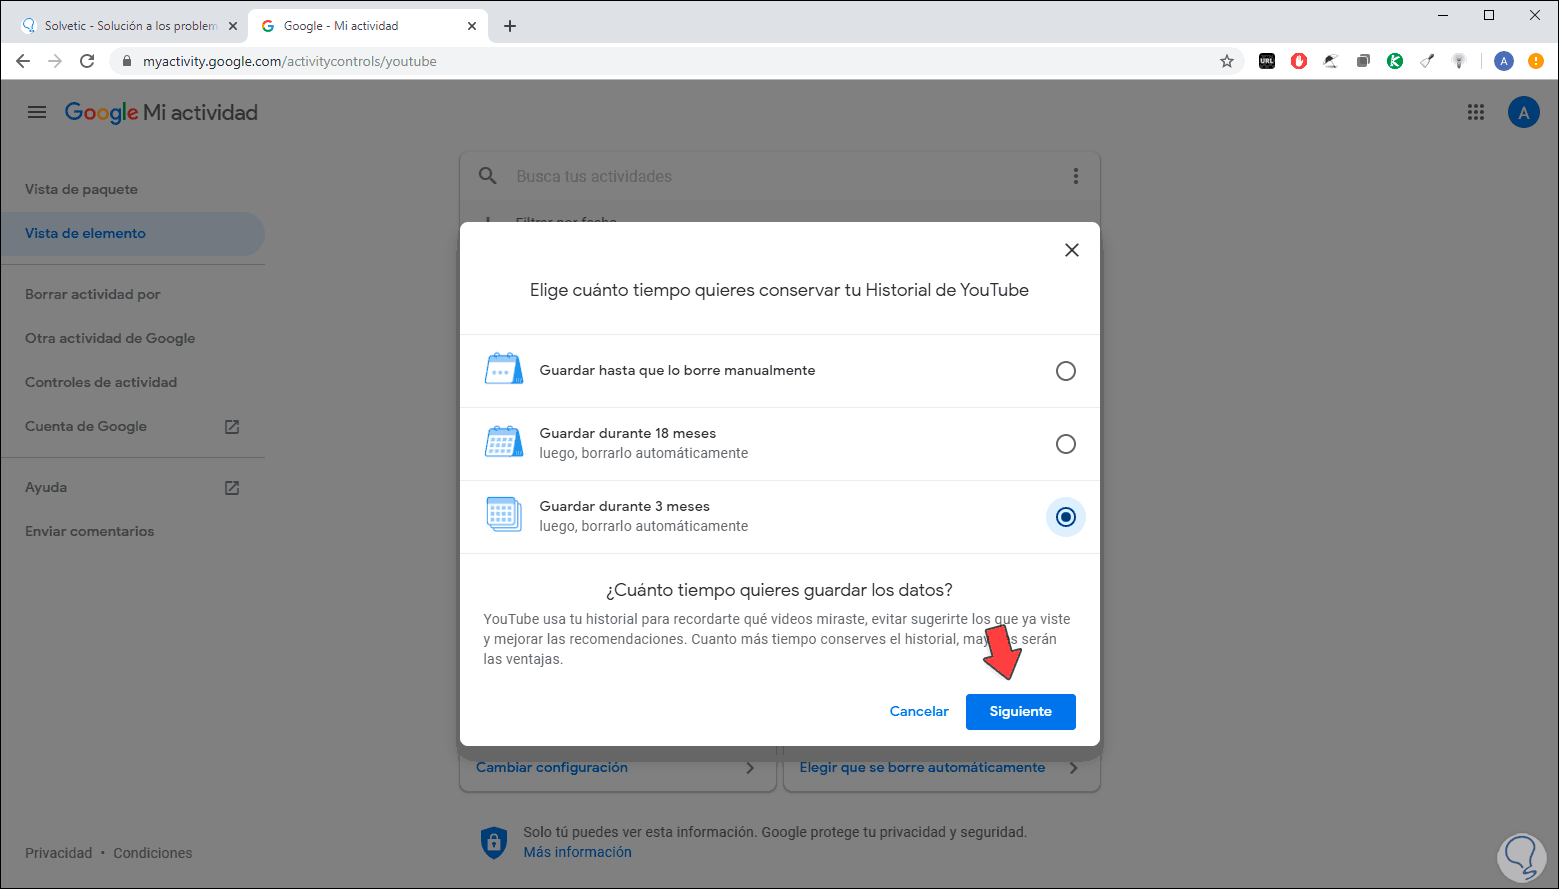Viewport: 1559px width, 889px height.
Task: Select the 18 meses radio option
Action: click(x=1066, y=444)
